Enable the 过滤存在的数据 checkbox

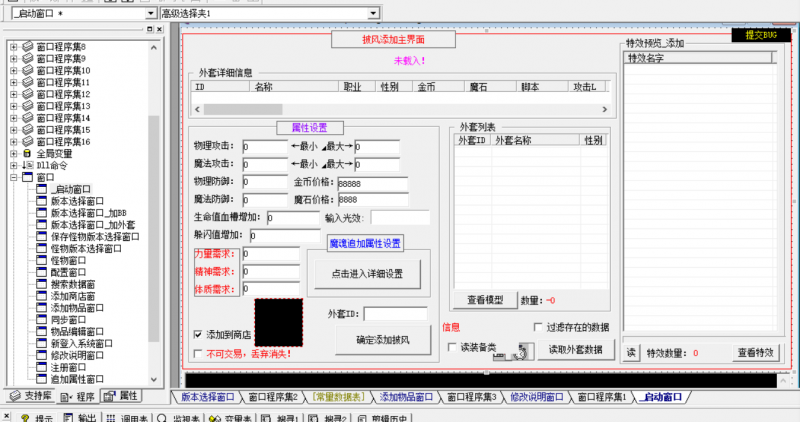coord(538,327)
